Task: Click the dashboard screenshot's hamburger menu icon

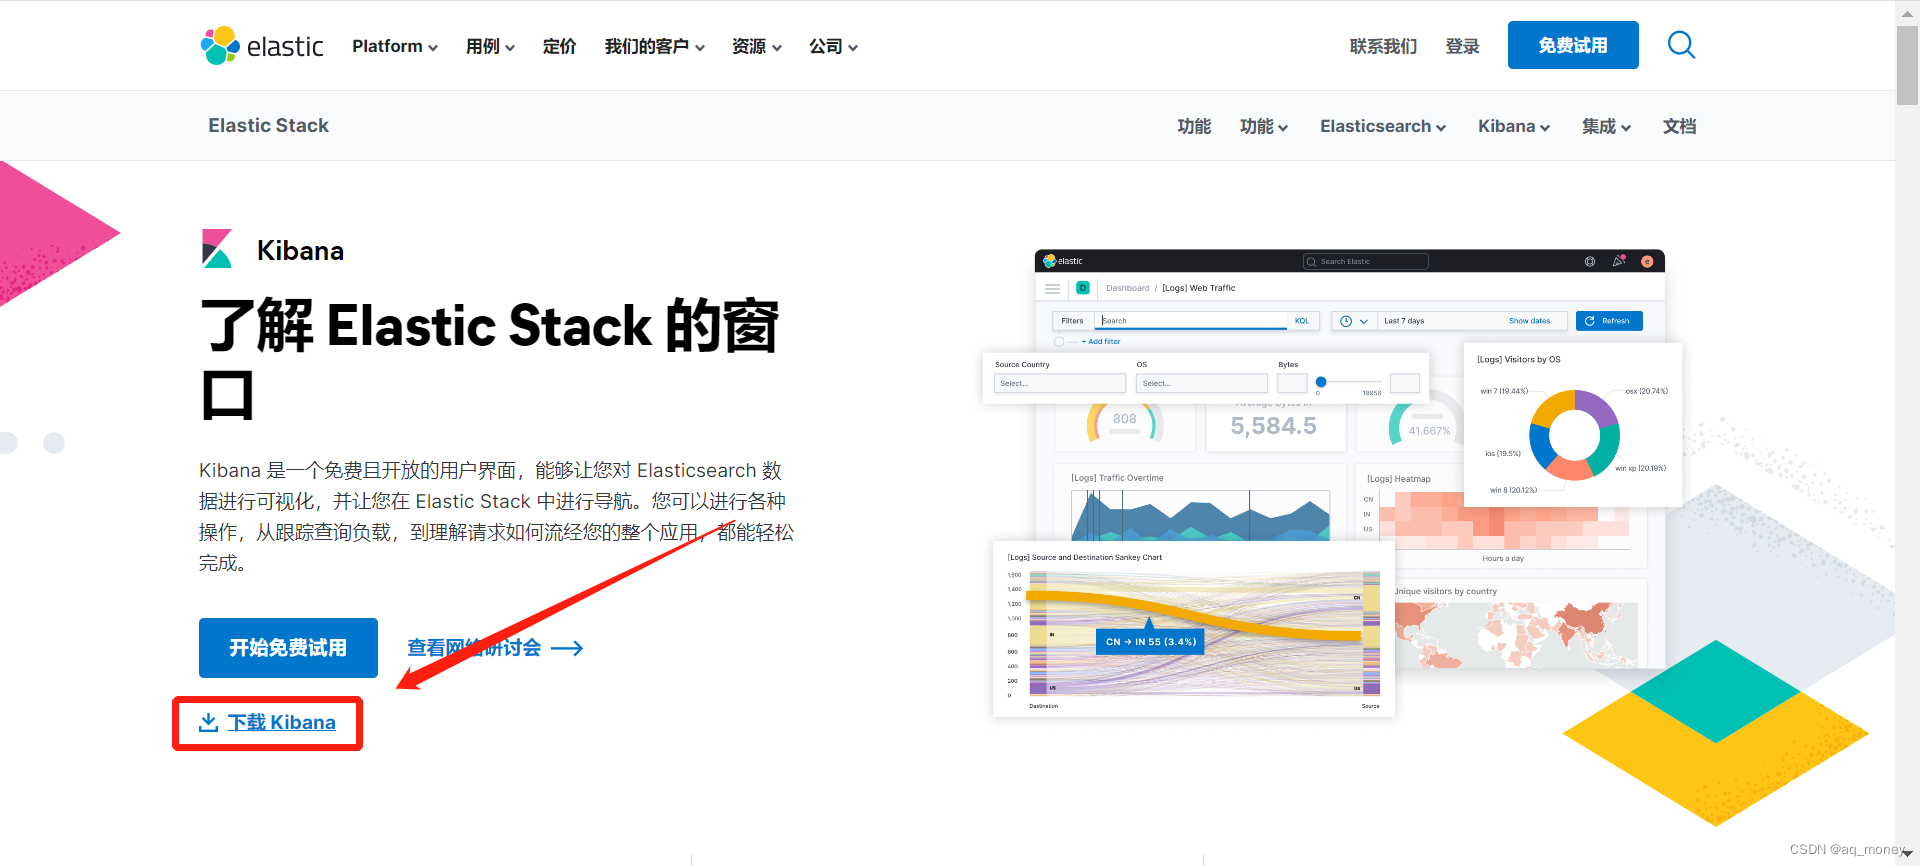Action: pyautogui.click(x=1052, y=288)
